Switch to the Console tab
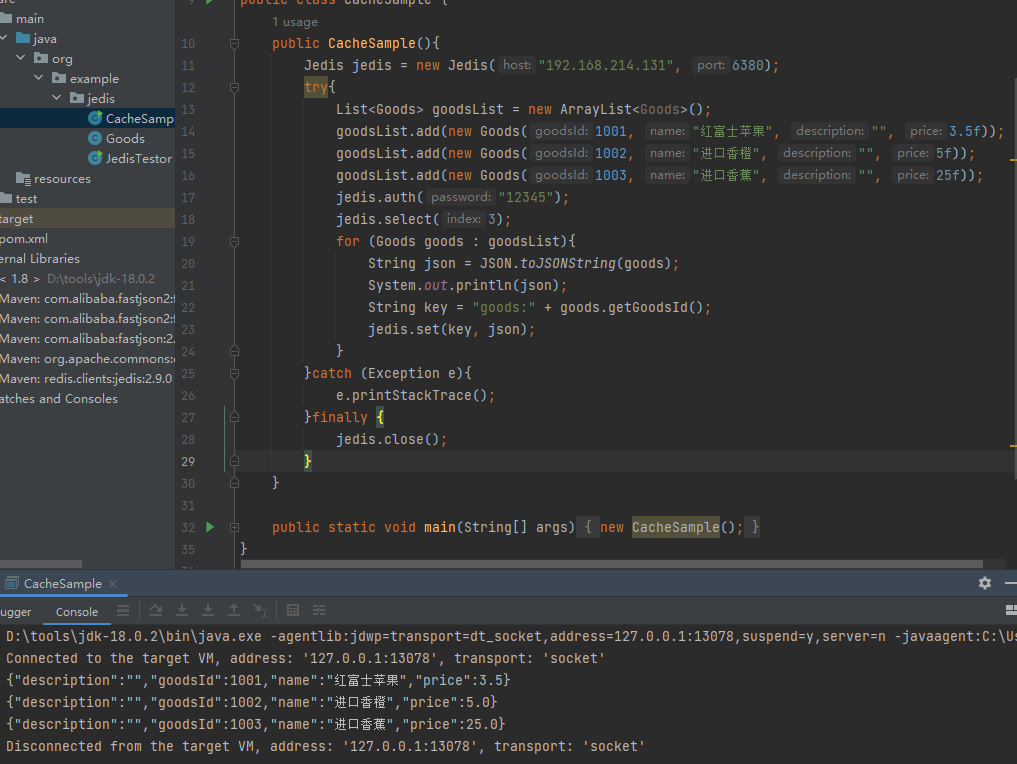Image resolution: width=1017 pixels, height=764 pixels. [x=77, y=612]
